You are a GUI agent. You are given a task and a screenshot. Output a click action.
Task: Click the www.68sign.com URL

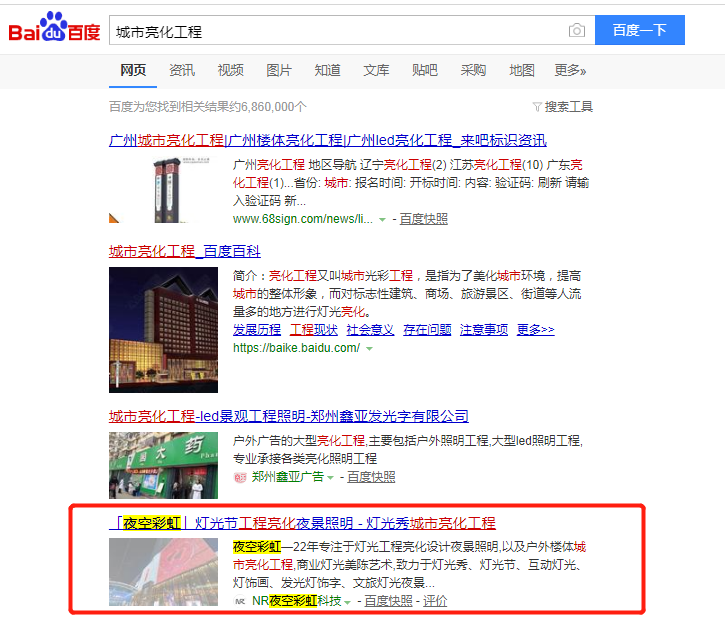tap(302, 219)
